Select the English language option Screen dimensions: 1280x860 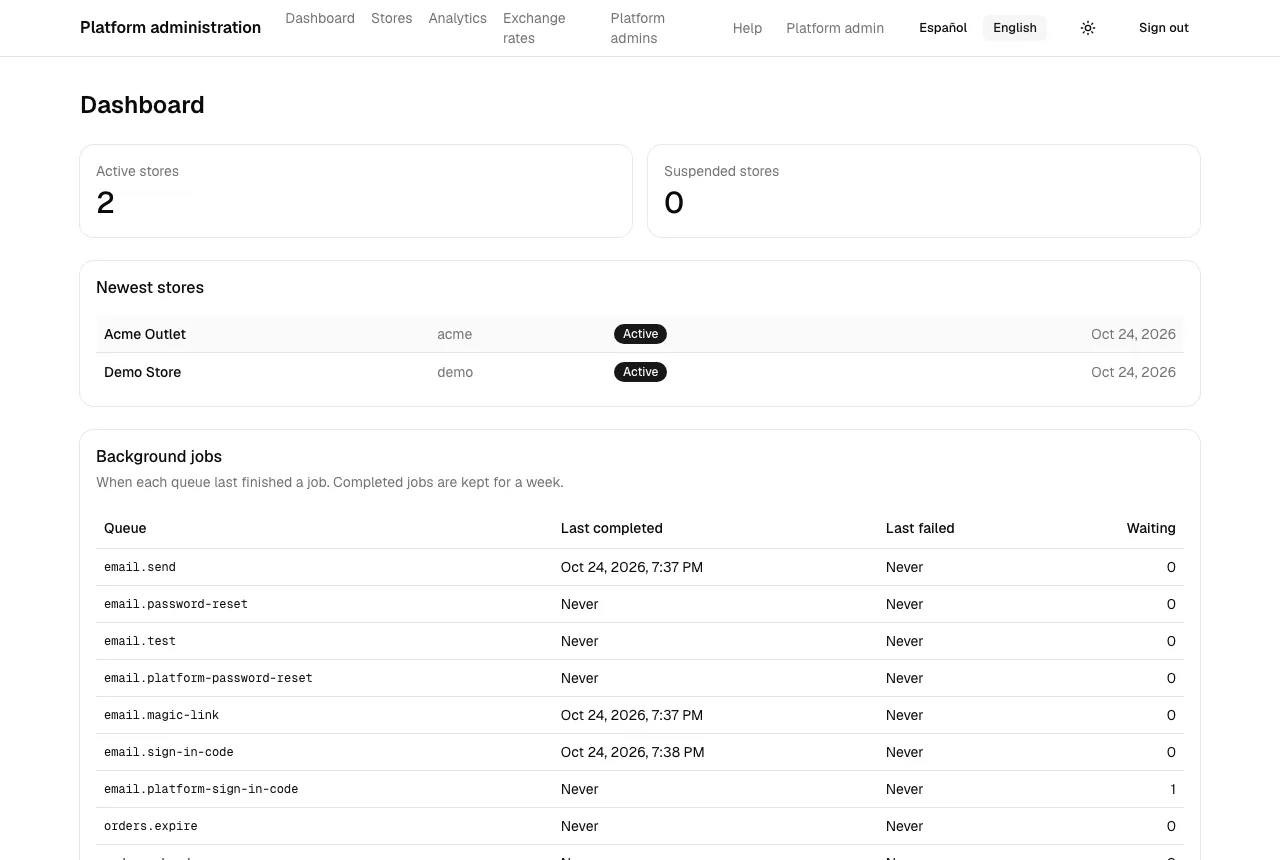[1015, 28]
